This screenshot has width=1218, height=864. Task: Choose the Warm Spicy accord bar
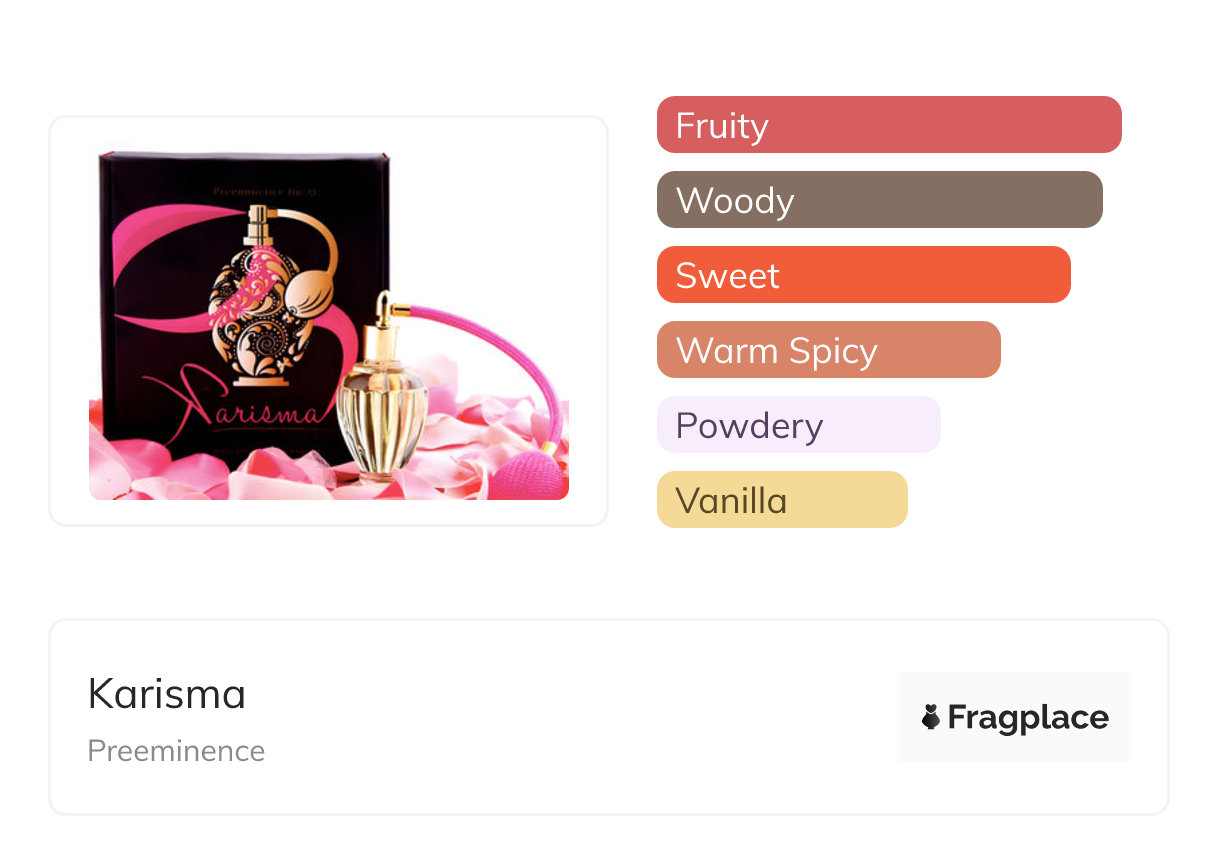(x=828, y=350)
